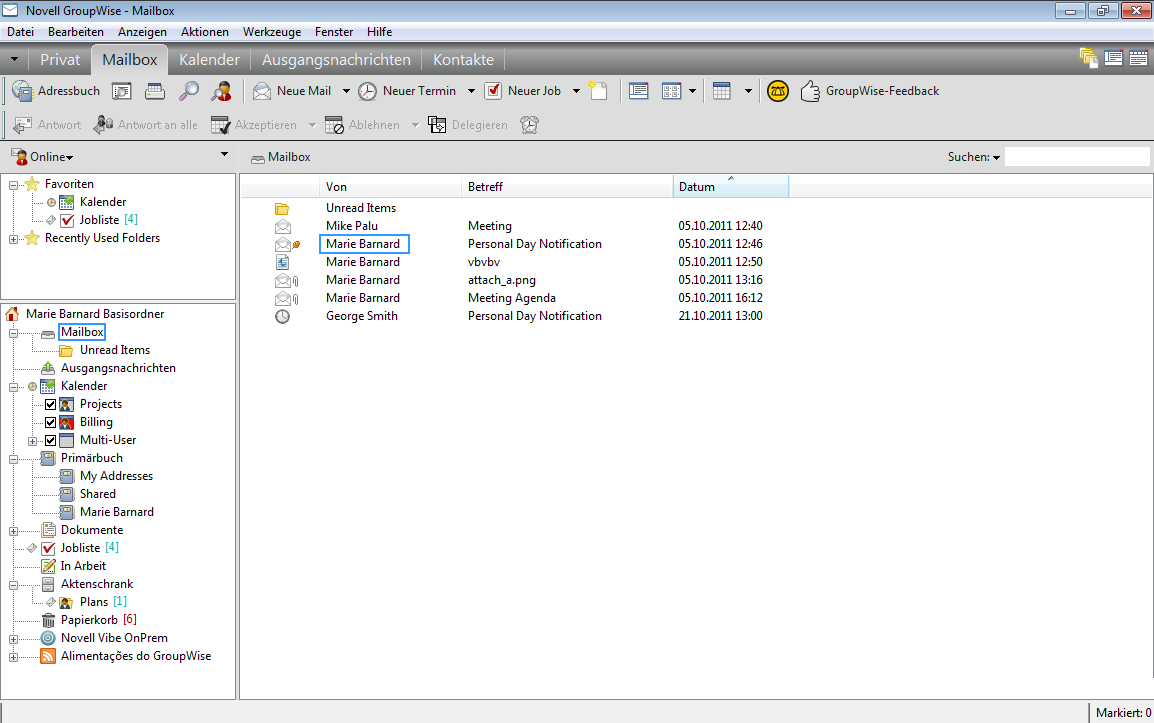This screenshot has width=1154, height=723.
Task: Click the contact search person icon
Action: (222, 91)
